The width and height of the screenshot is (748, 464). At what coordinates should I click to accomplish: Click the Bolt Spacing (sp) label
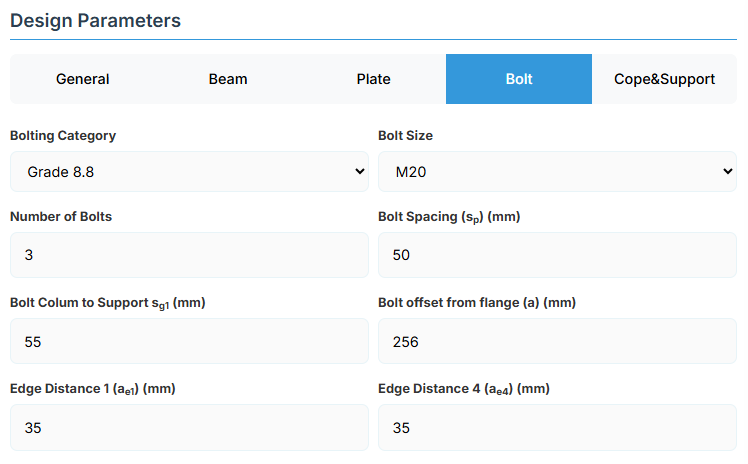(x=449, y=217)
